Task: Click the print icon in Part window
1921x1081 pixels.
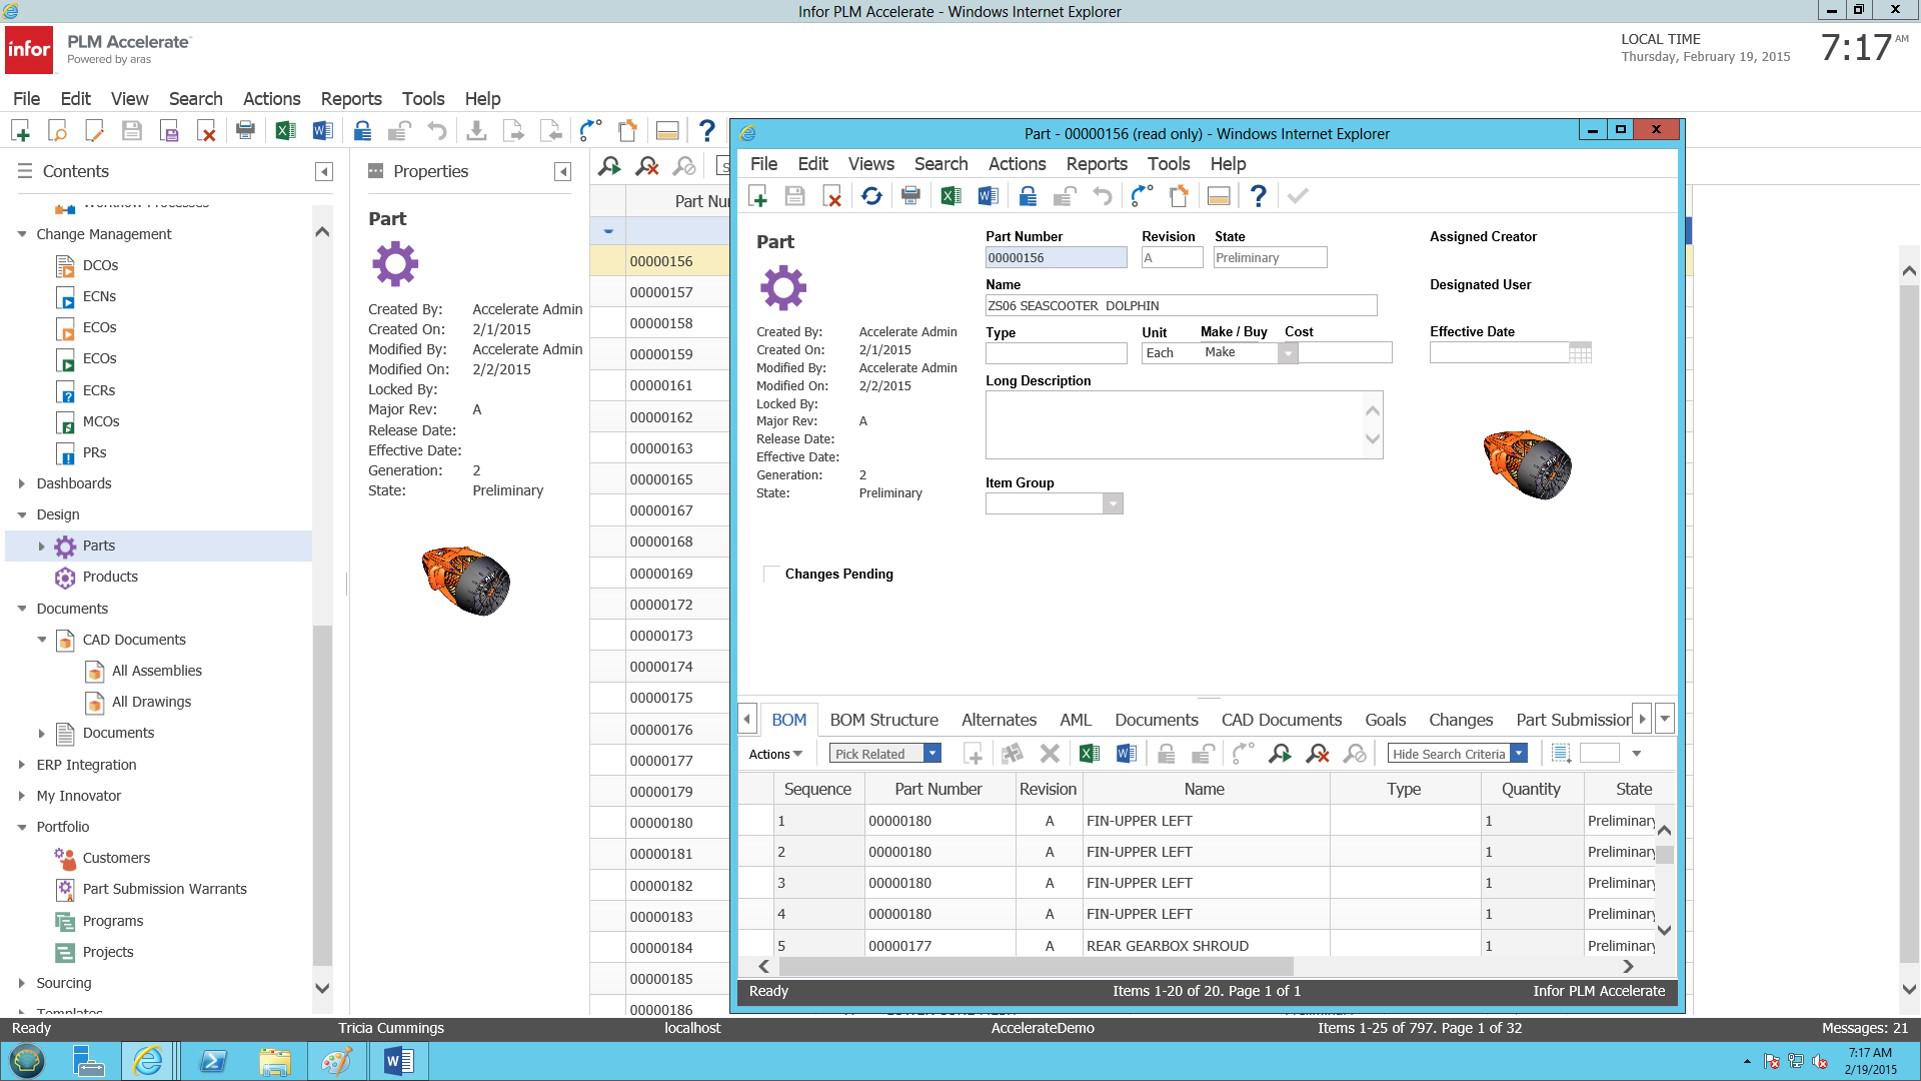Action: (910, 196)
